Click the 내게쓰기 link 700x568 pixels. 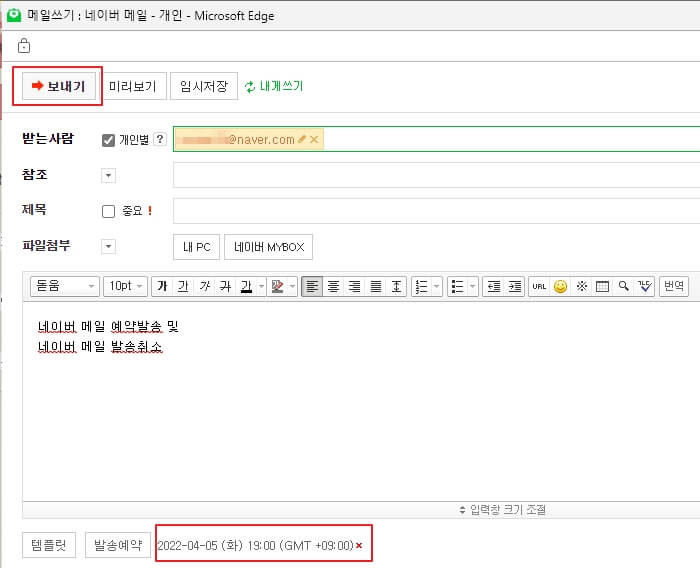275,86
